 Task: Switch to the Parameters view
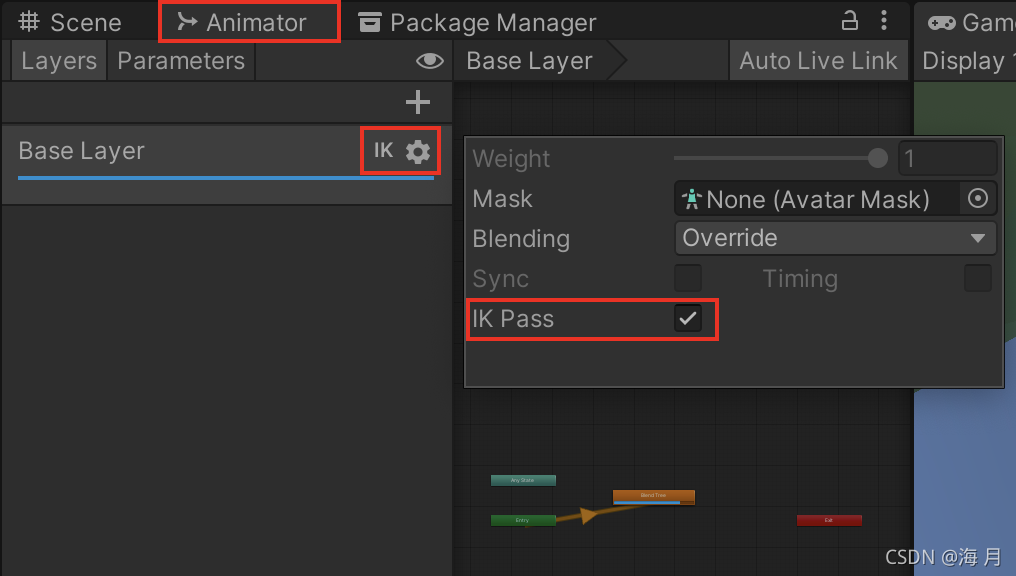(x=180, y=61)
